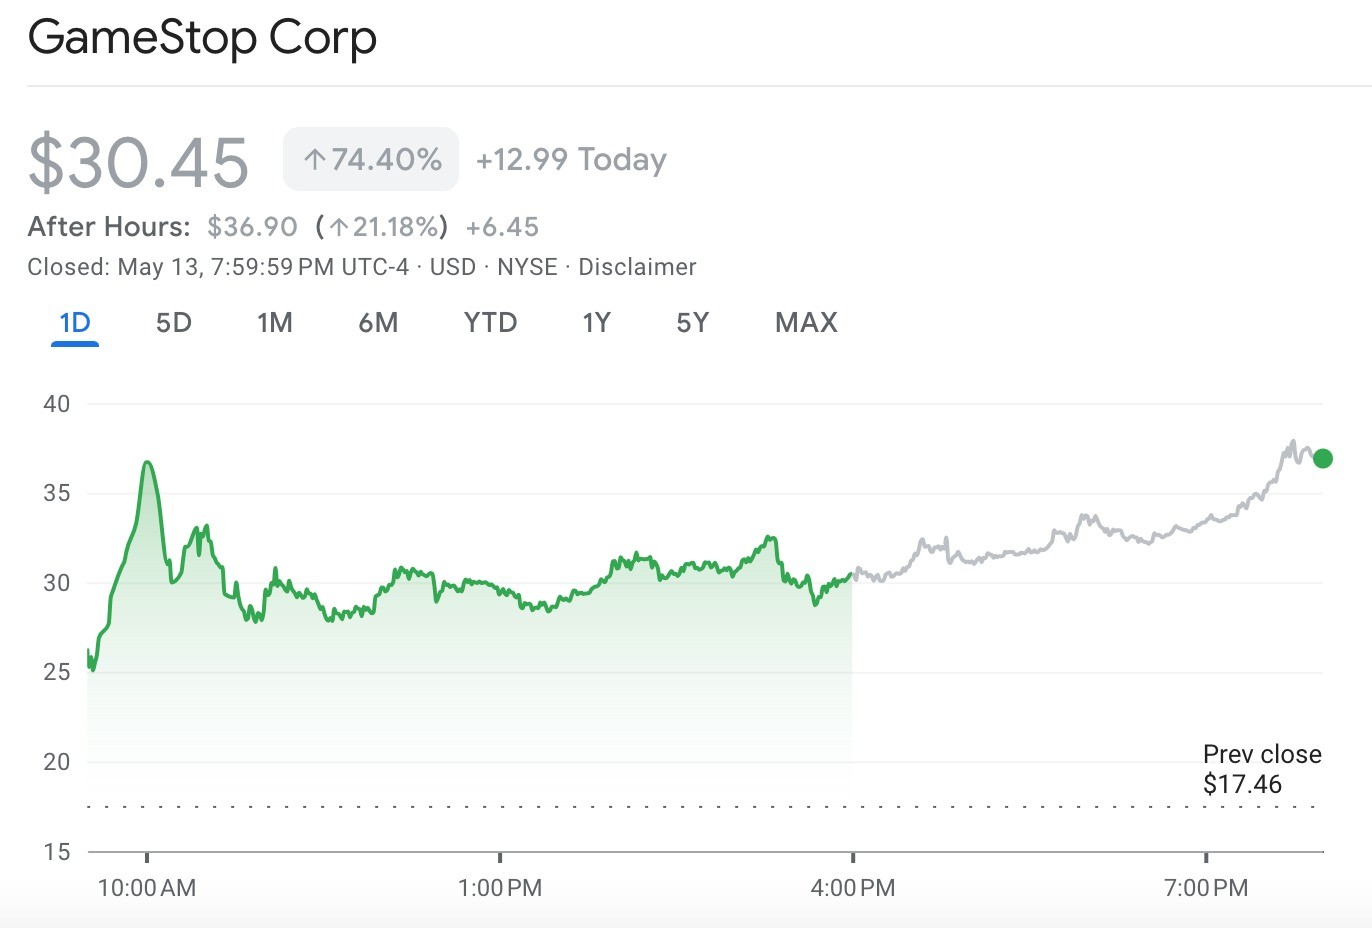Click the up arrow in the 74.40% badge
Viewport: 1372px width, 928px height.
[x=315, y=159]
